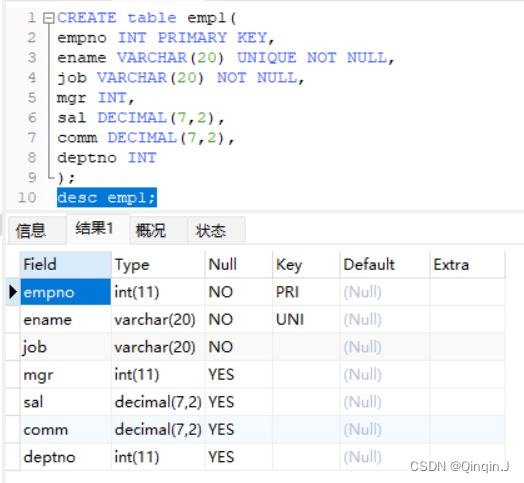Select the mgr field cell
Image resolution: width=524 pixels, height=483 pixels.
(66, 375)
